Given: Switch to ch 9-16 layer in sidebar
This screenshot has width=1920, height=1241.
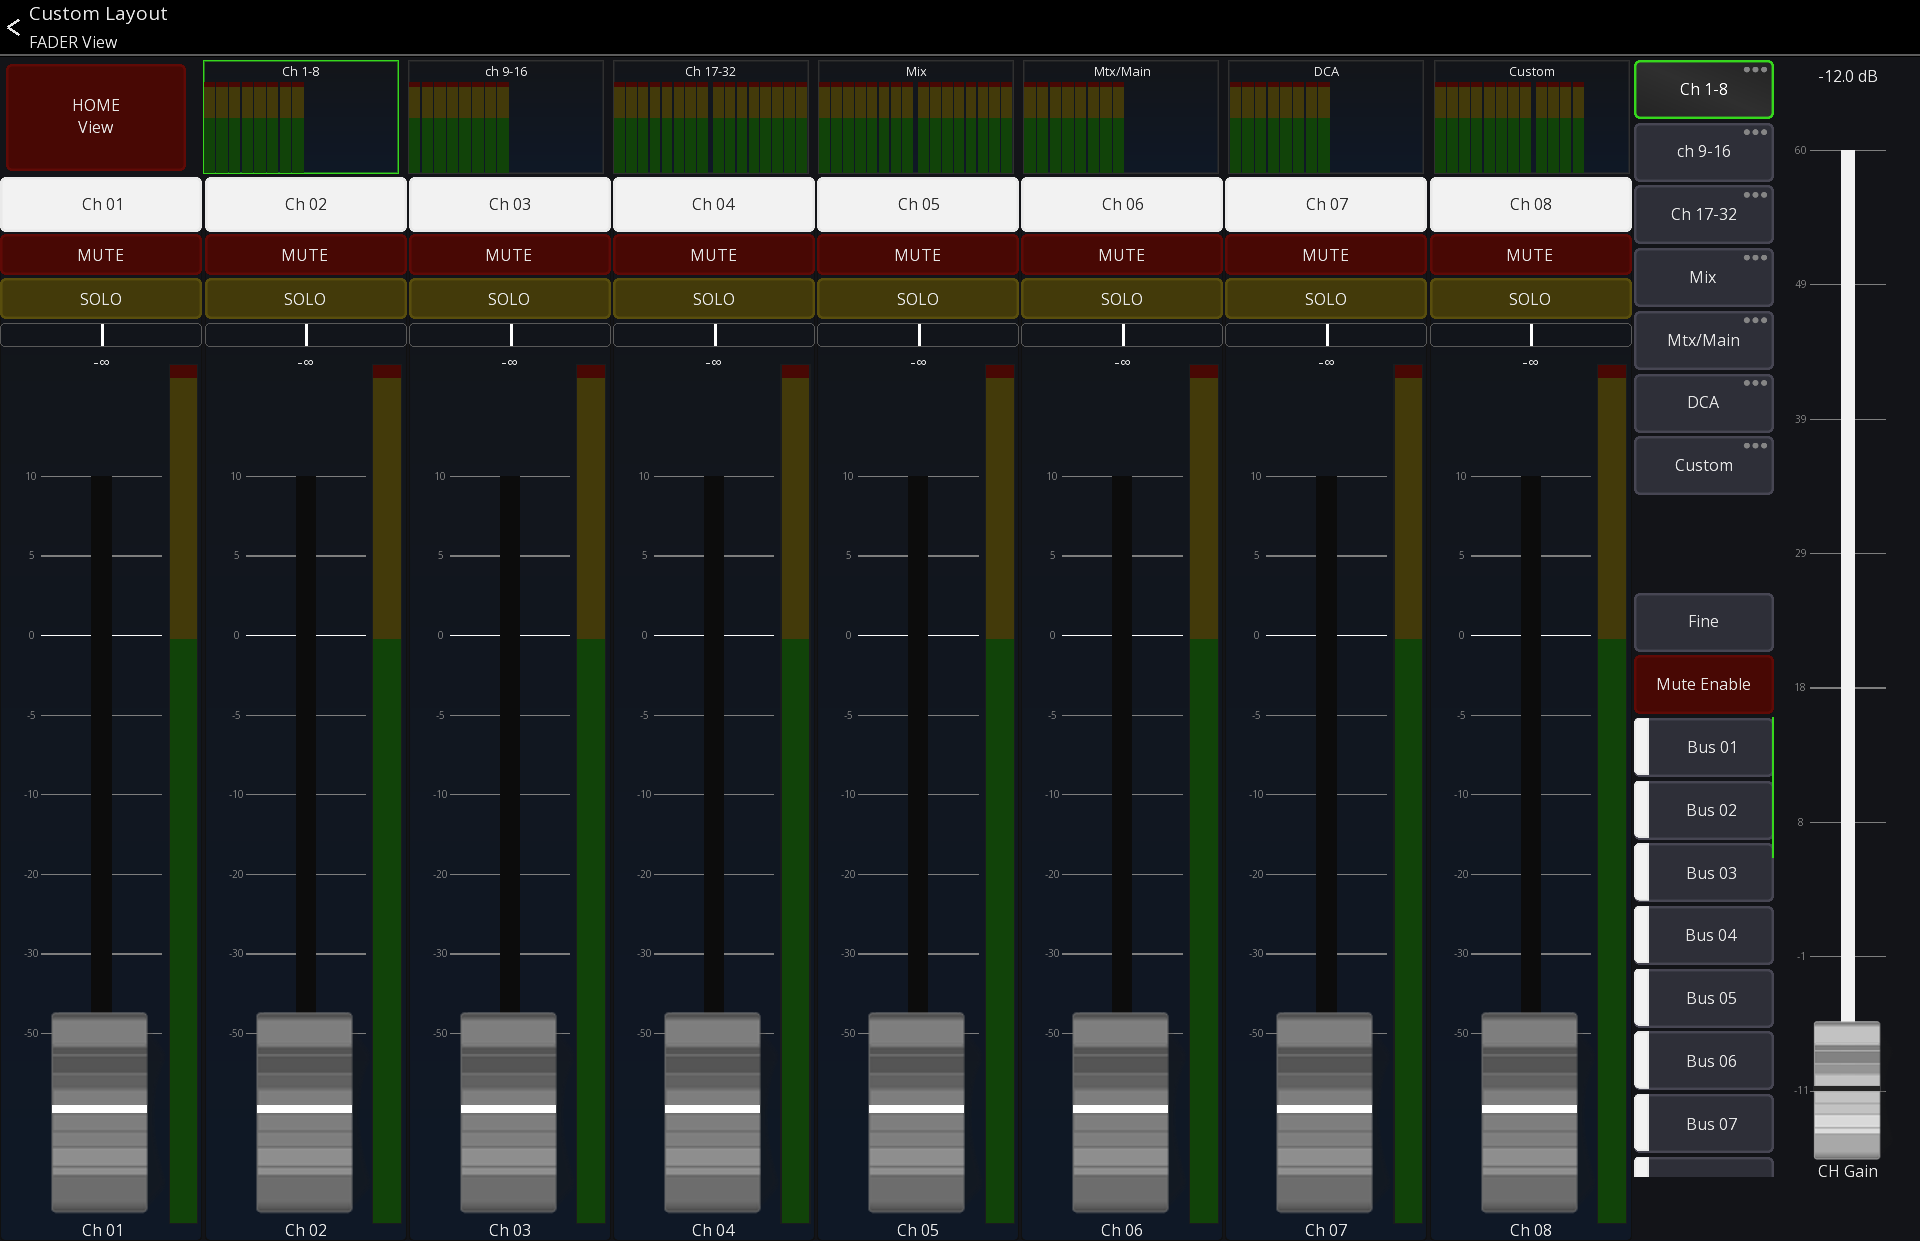Looking at the screenshot, I should coord(1703,152).
